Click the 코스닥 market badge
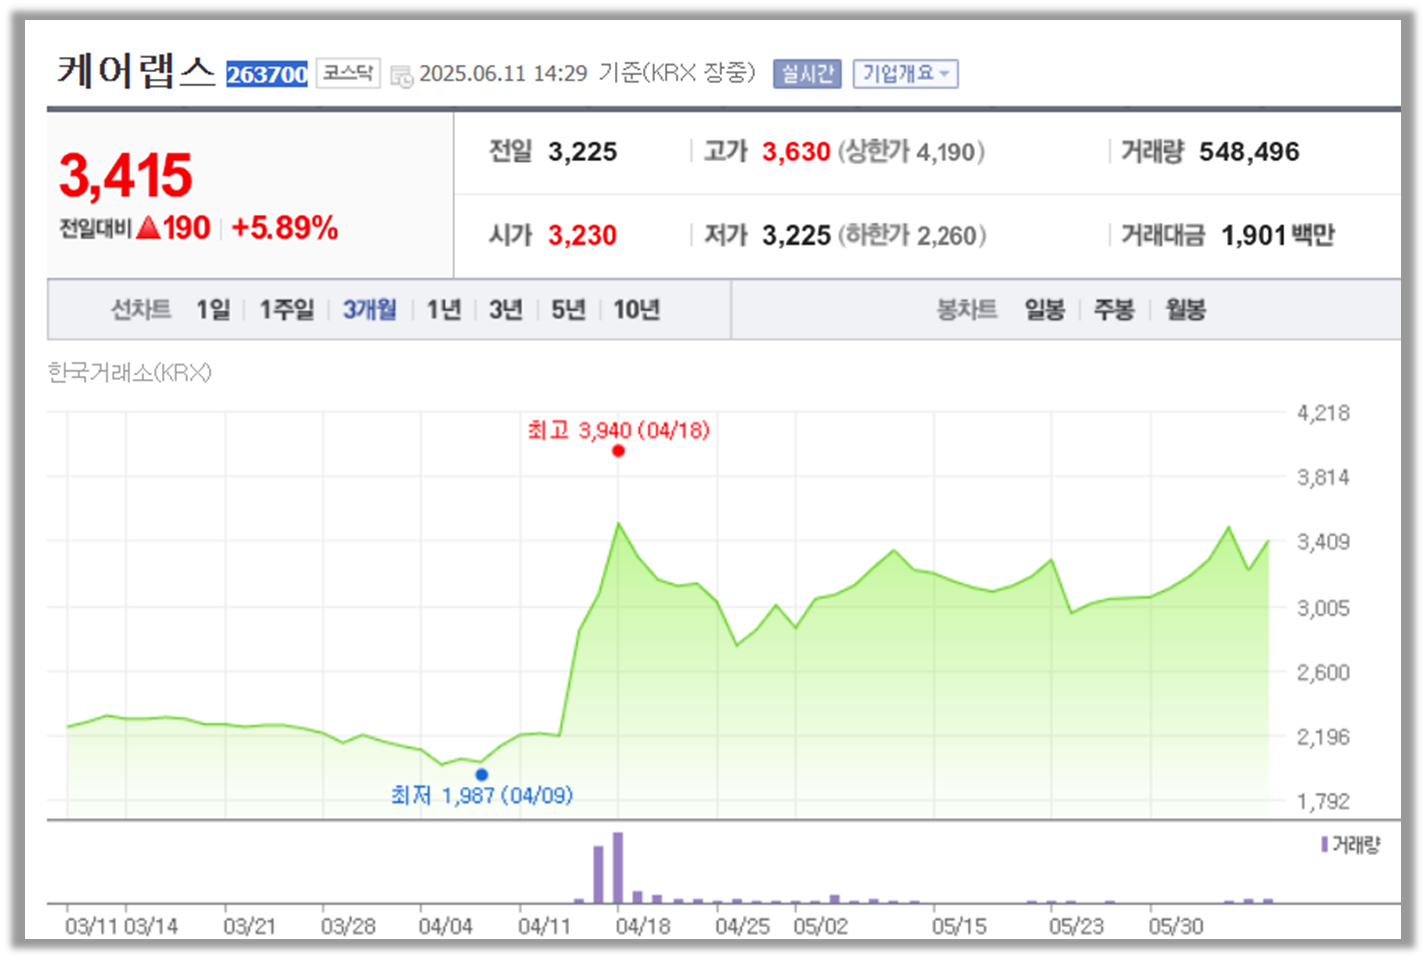This screenshot has width=1426, height=959. [348, 73]
